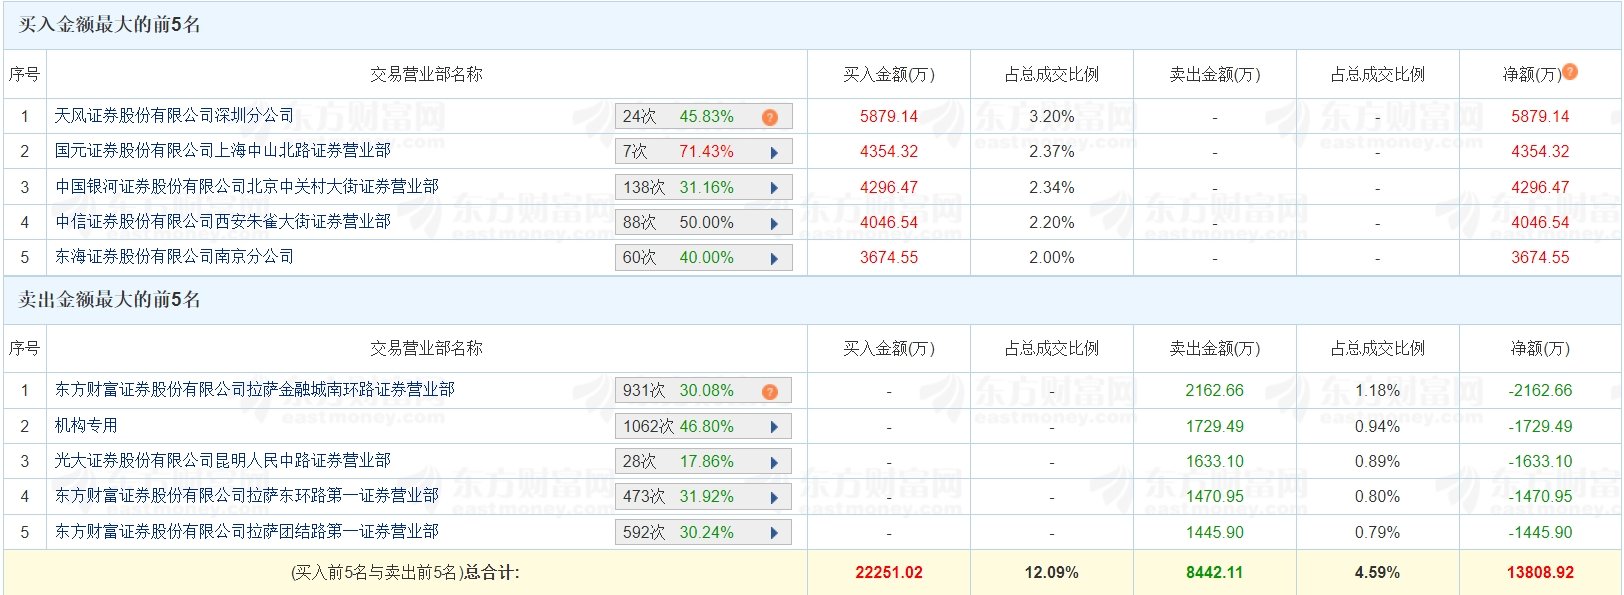Expand the blue arrow for 中国银河证券 31.16%

774,188
